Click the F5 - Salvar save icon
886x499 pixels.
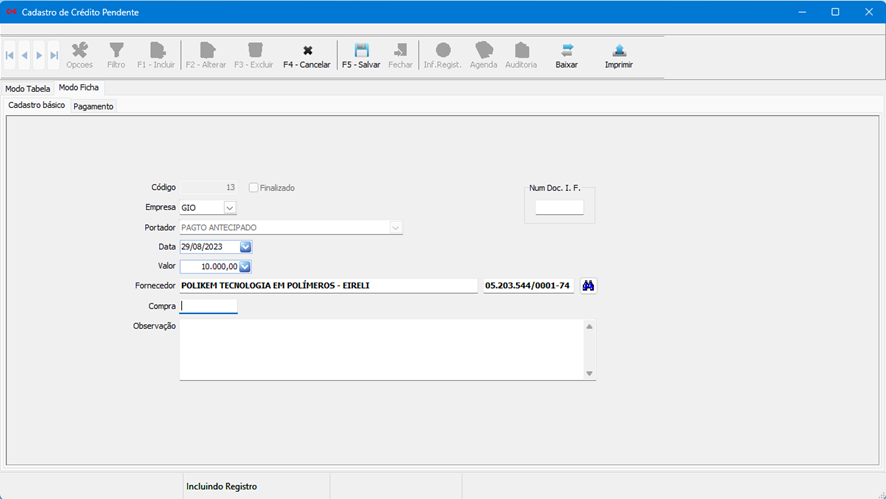point(361,50)
